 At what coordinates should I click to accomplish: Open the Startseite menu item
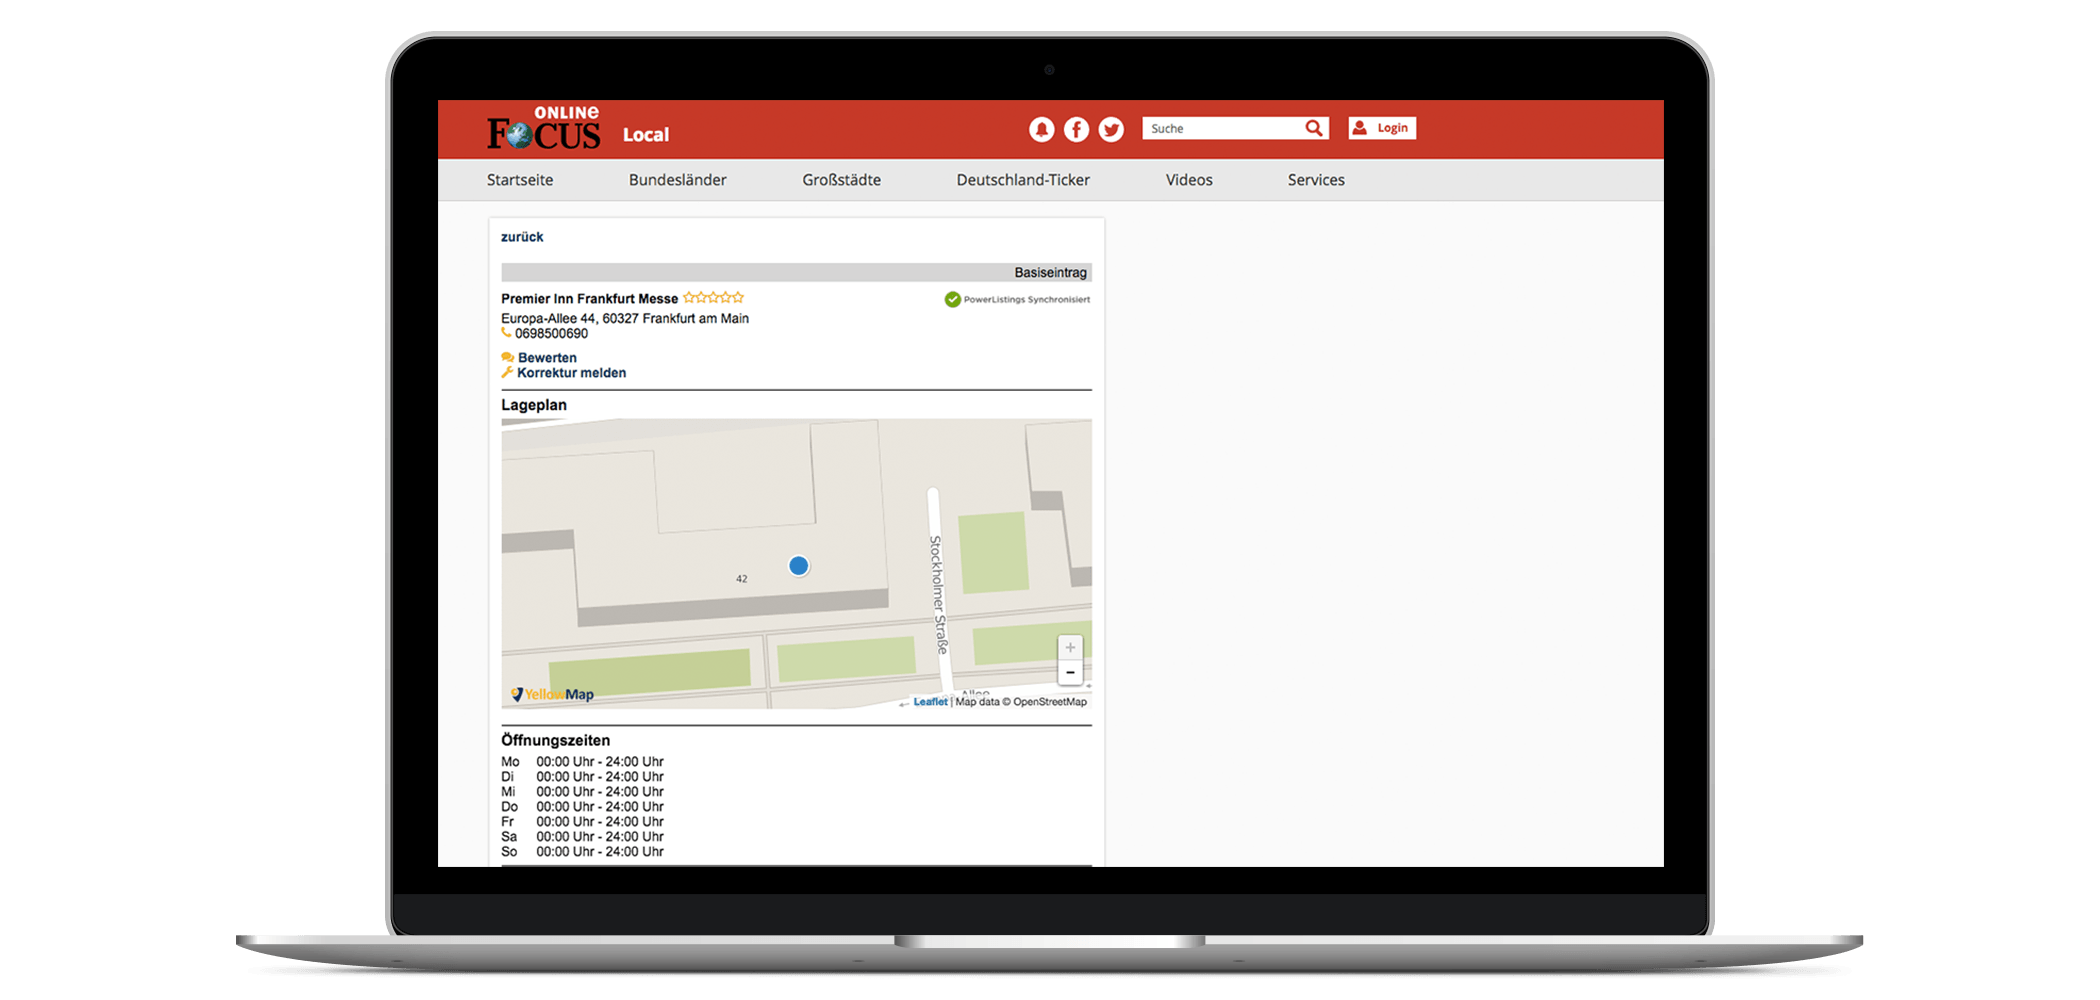click(520, 180)
